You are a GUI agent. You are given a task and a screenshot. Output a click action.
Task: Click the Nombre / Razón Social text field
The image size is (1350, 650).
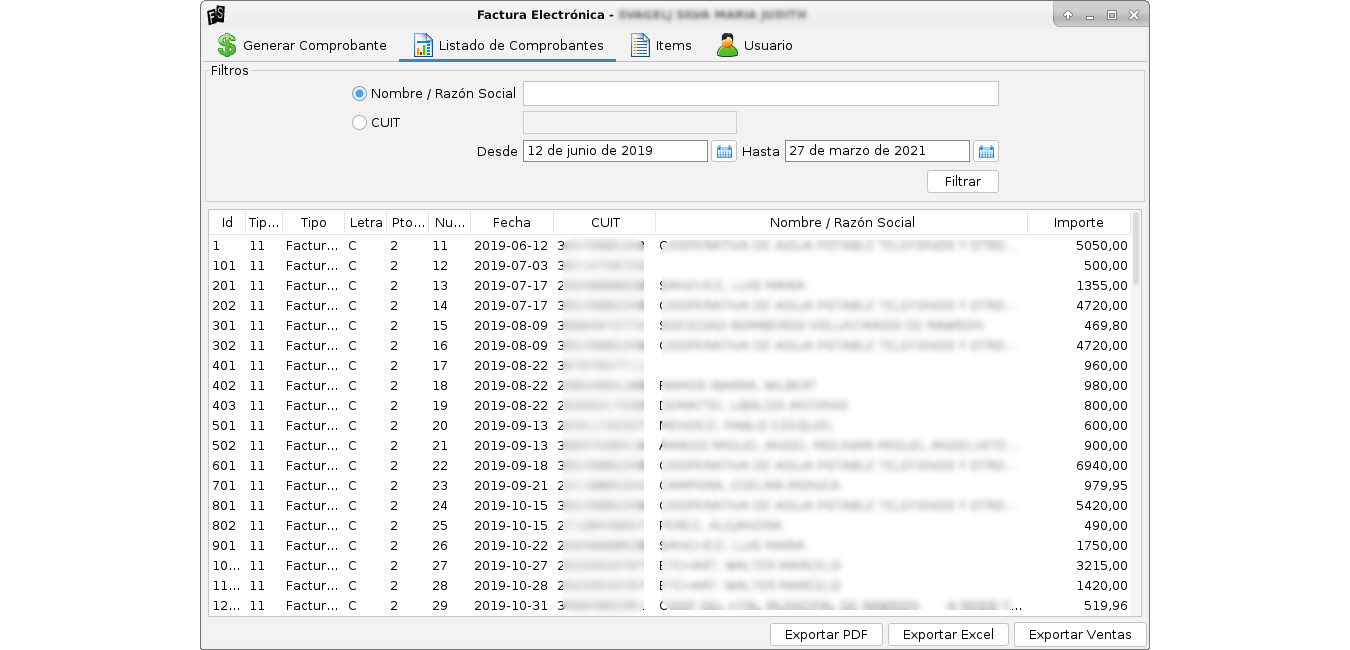(x=760, y=94)
